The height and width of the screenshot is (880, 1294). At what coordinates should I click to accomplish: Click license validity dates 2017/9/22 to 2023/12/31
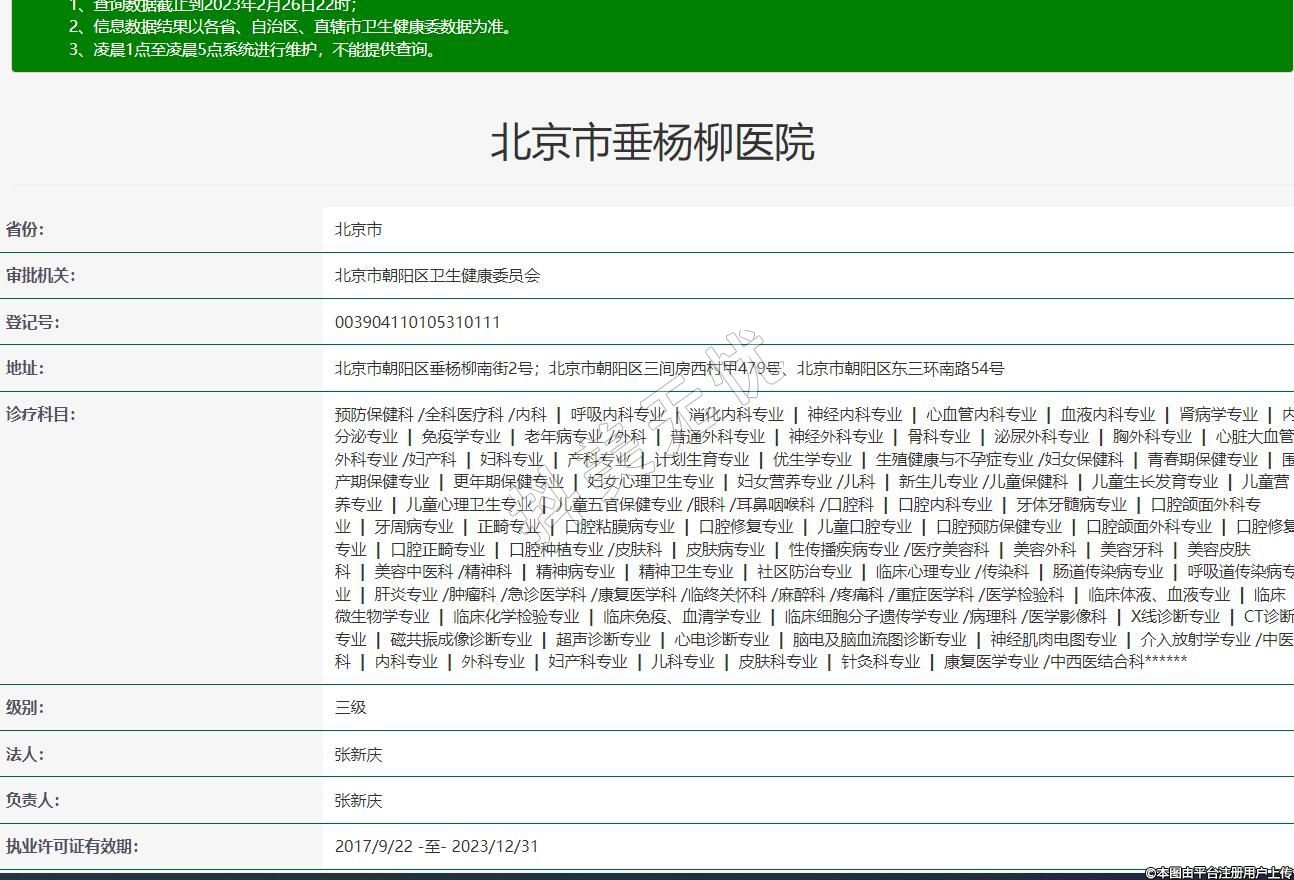coord(436,846)
